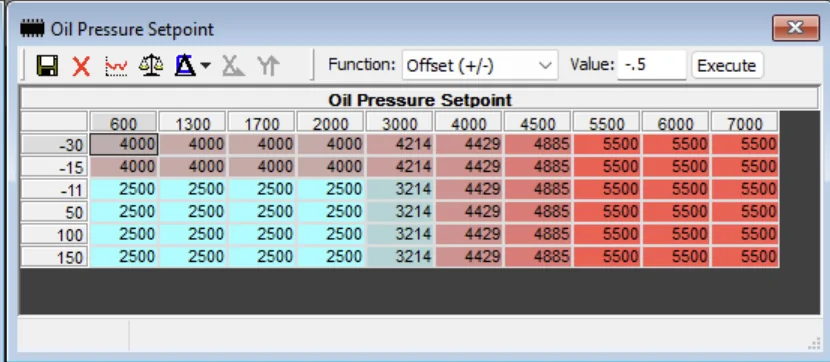This screenshot has height=362, width=830.
Task: Select the 4000 column header
Action: pyautogui.click(x=468, y=122)
